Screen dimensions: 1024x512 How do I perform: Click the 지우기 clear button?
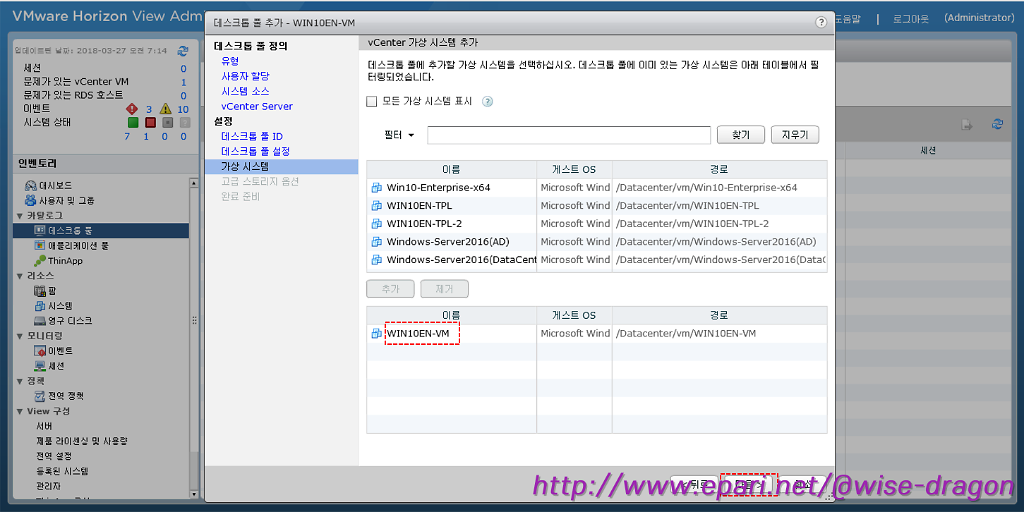click(x=795, y=135)
